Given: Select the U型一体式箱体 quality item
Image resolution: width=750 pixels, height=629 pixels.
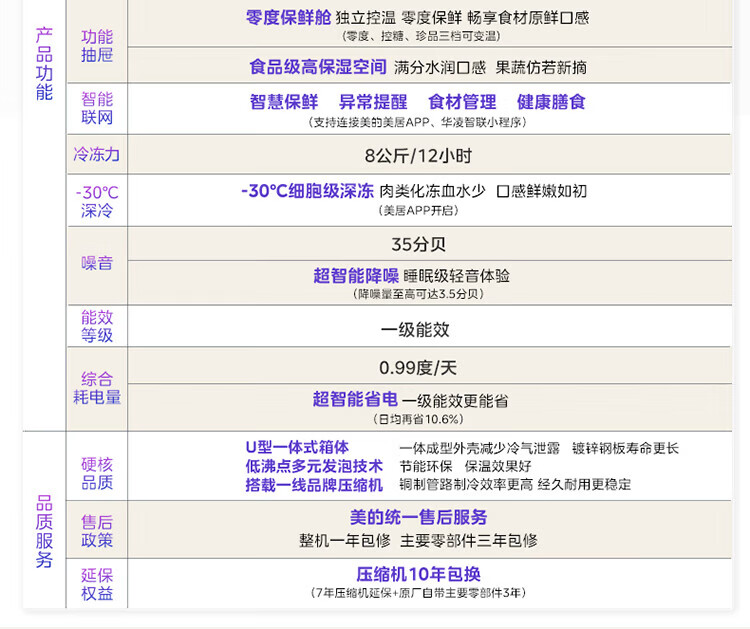Looking at the screenshot, I should point(298,448).
